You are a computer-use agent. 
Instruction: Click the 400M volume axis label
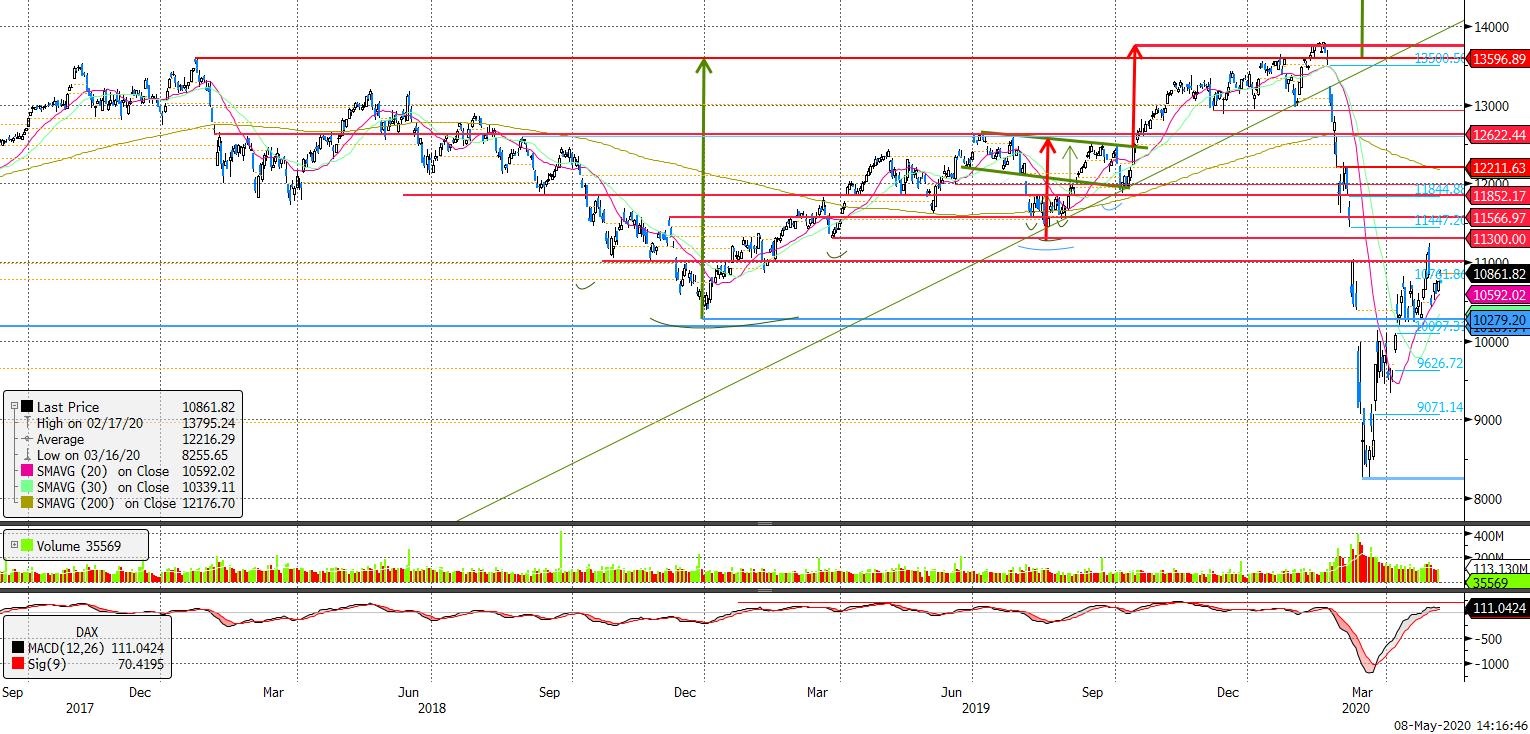[x=1489, y=536]
